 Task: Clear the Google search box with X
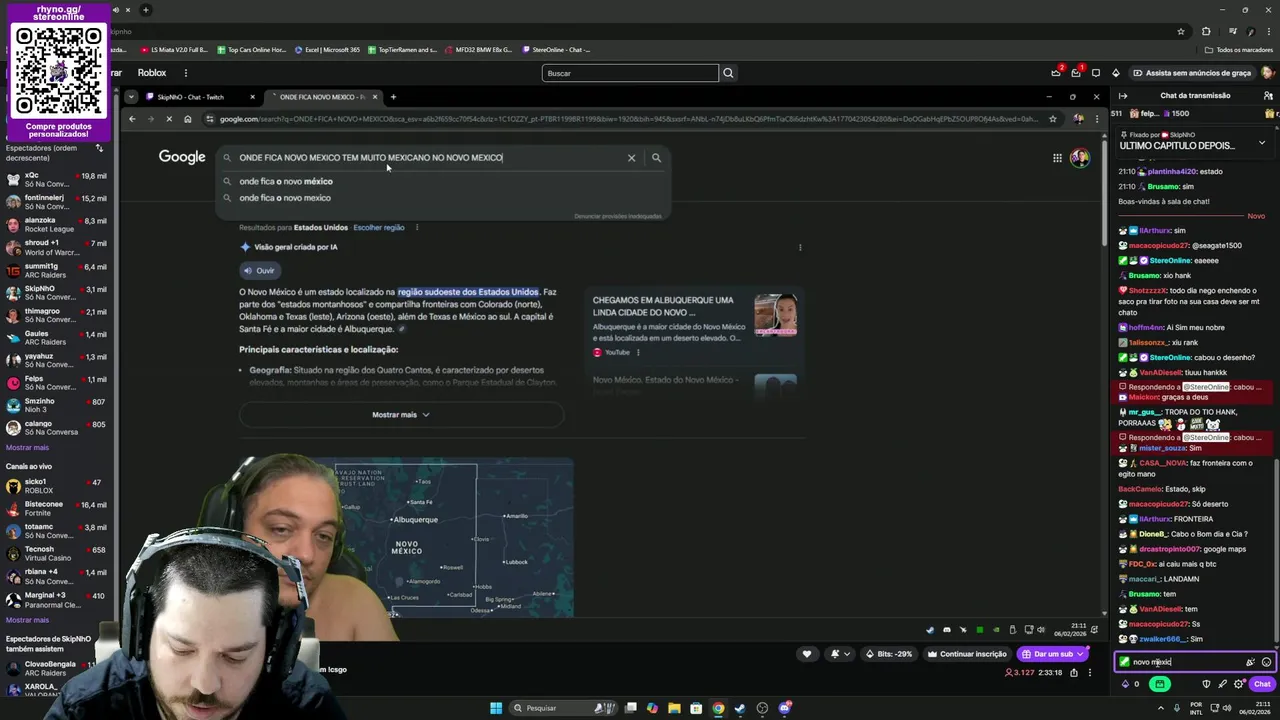point(631,158)
